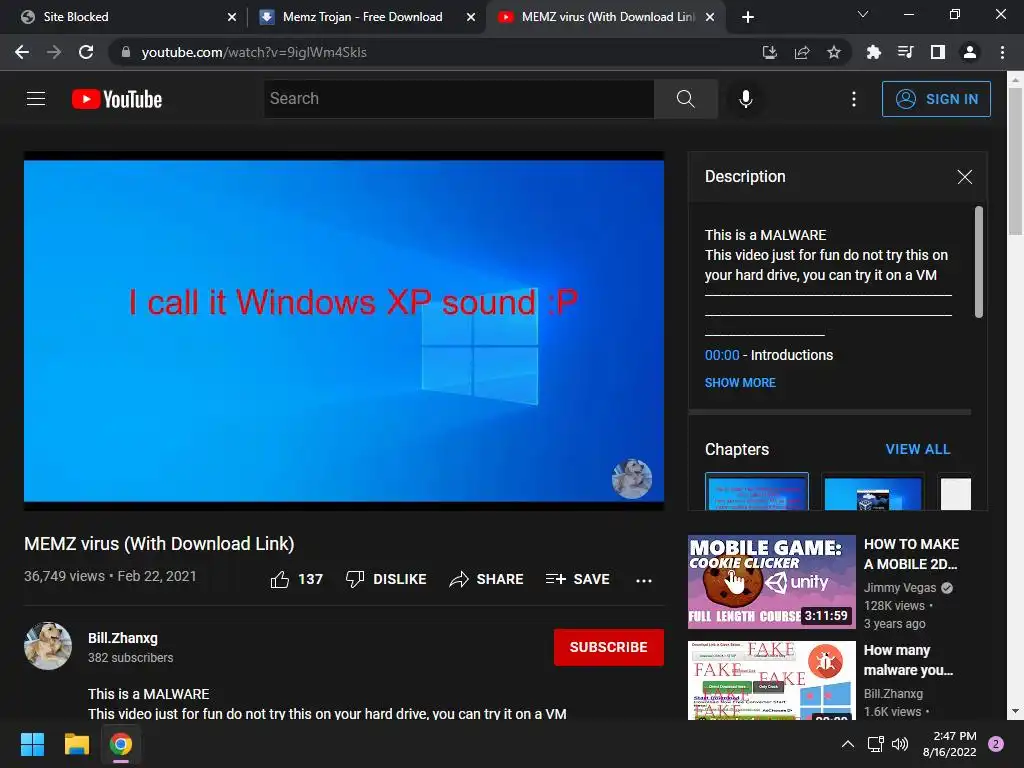Open Bill.Zhanxg channel avatar
This screenshot has height=768, width=1024.
click(48, 646)
